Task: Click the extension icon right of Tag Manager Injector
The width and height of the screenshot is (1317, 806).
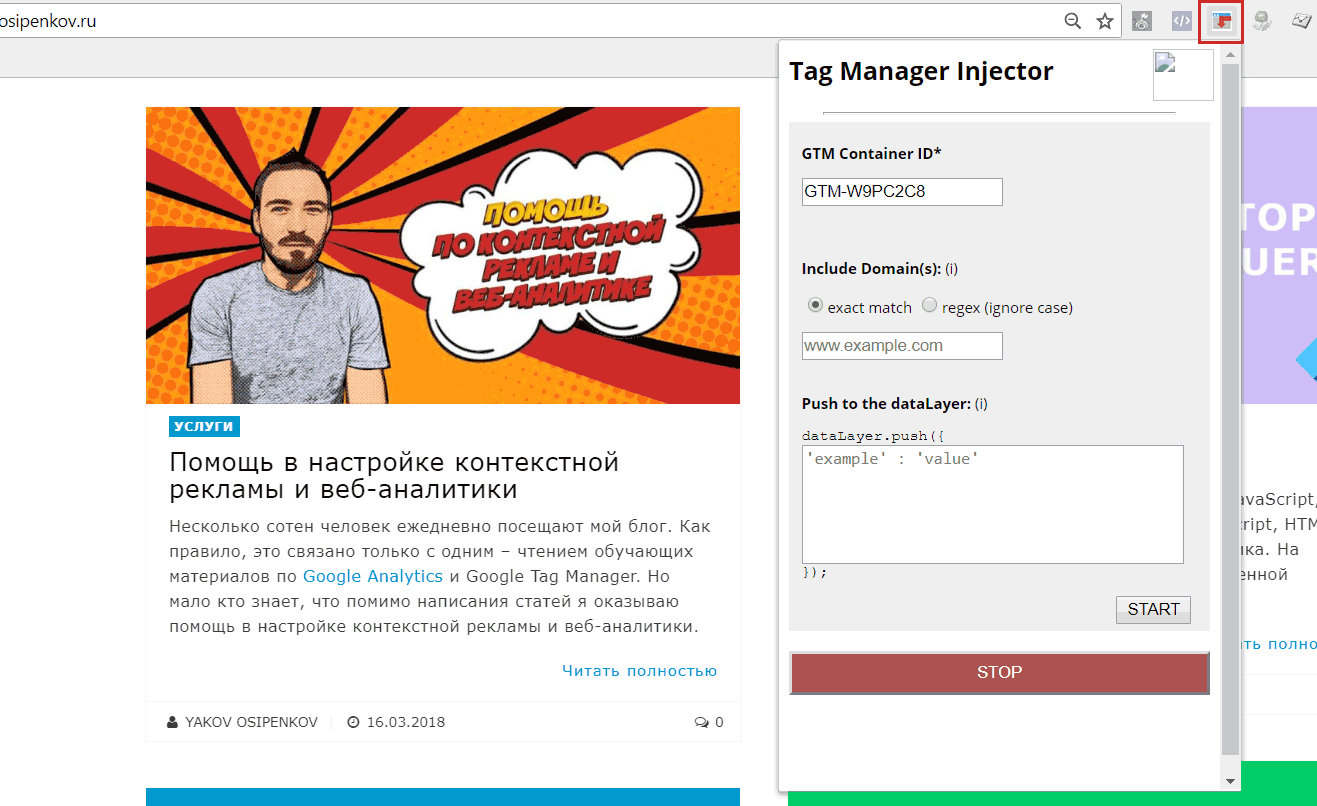Action: 1262,21
